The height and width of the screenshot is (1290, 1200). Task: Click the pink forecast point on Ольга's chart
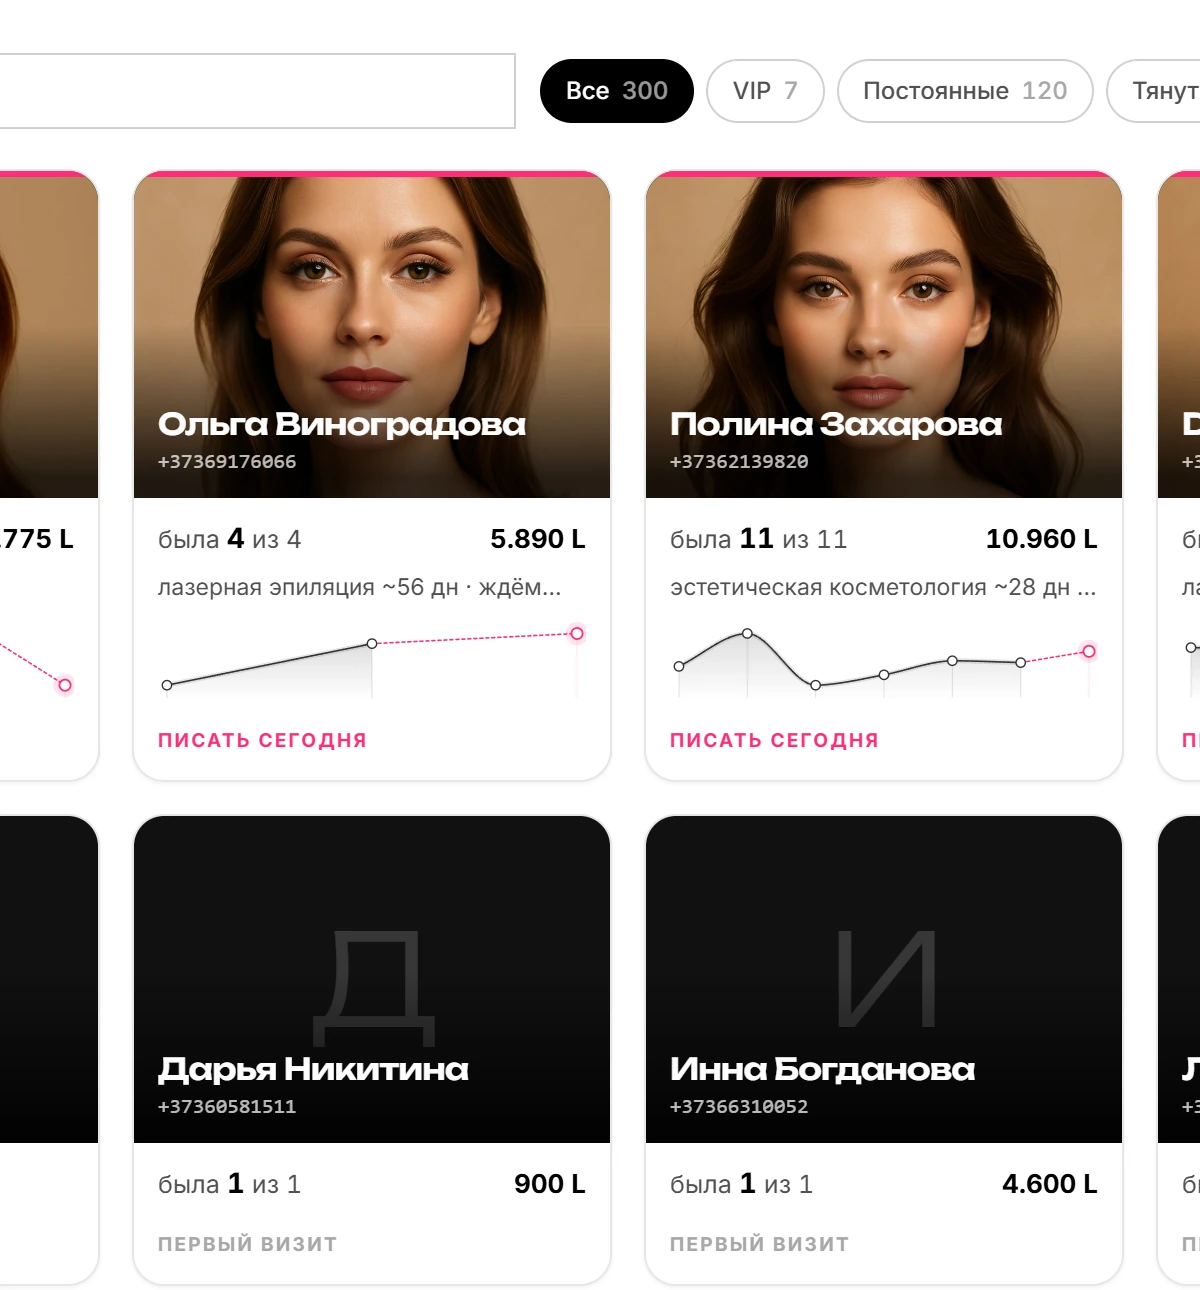coord(577,633)
